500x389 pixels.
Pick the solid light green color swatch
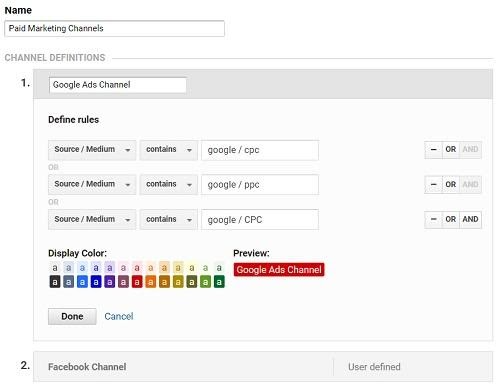[205, 282]
